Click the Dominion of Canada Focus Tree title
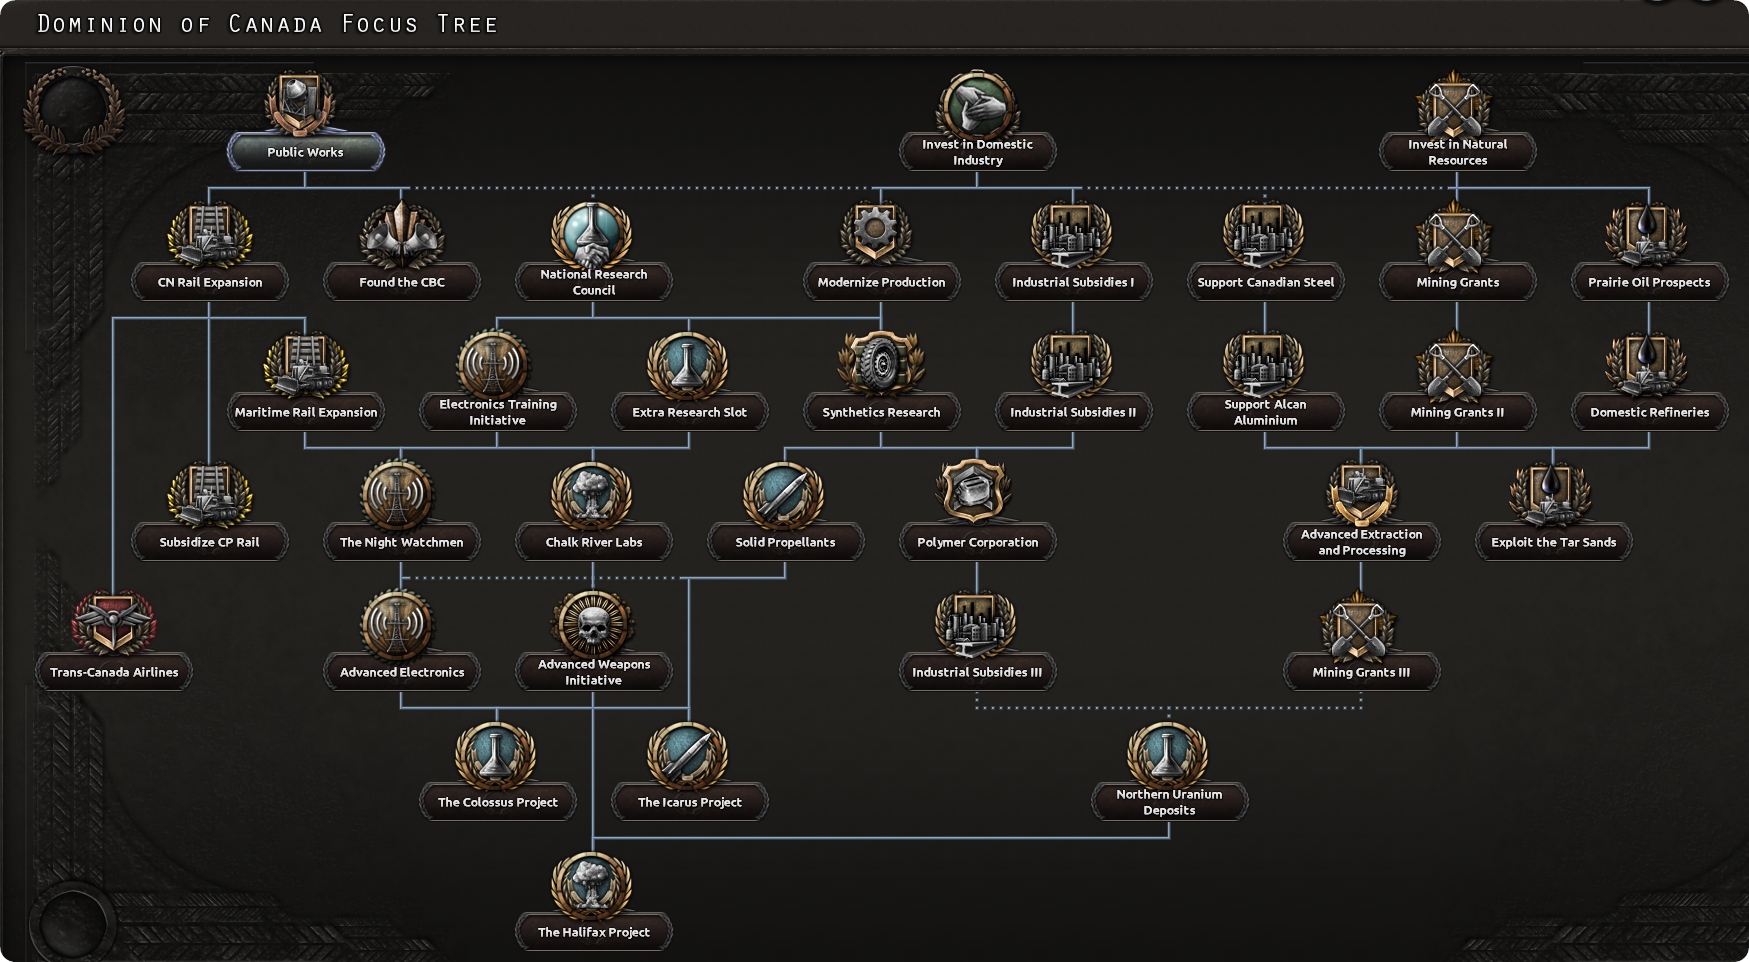 pos(268,24)
